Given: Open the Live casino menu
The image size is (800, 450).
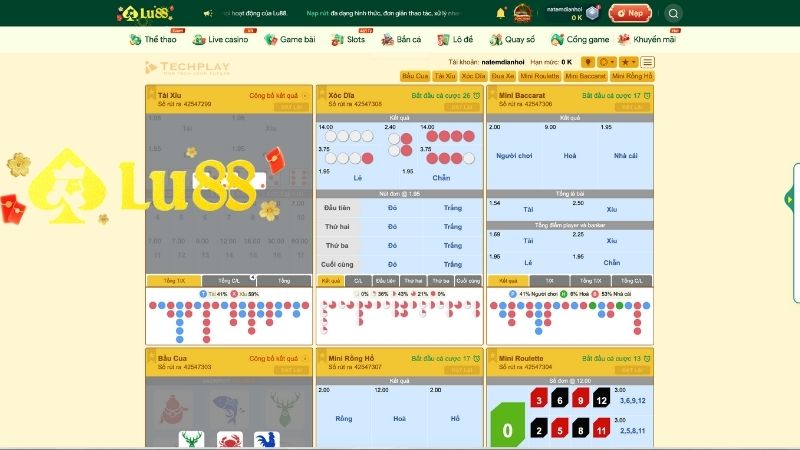Looking at the screenshot, I should click(x=221, y=40).
